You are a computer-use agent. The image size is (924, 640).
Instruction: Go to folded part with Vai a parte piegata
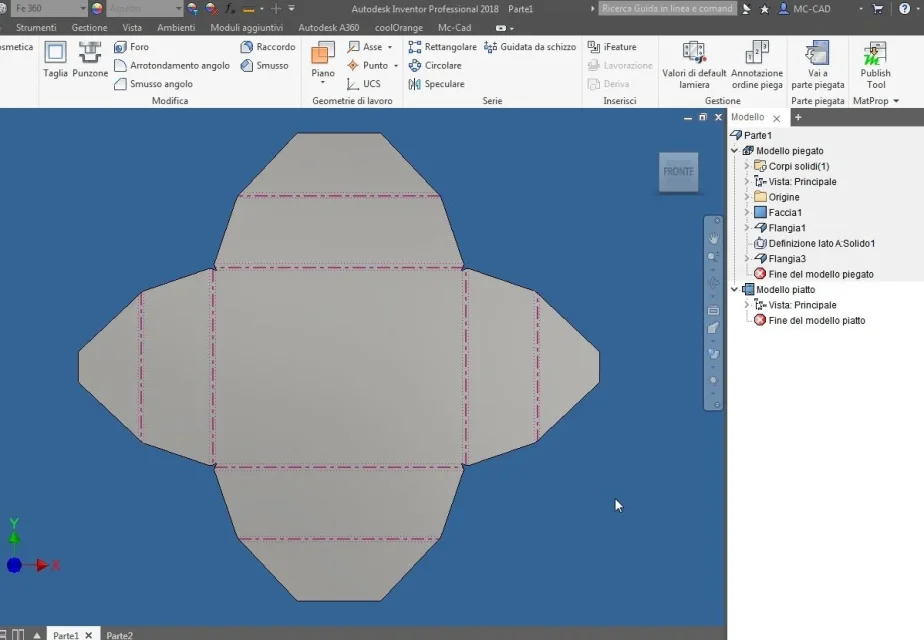(x=817, y=65)
